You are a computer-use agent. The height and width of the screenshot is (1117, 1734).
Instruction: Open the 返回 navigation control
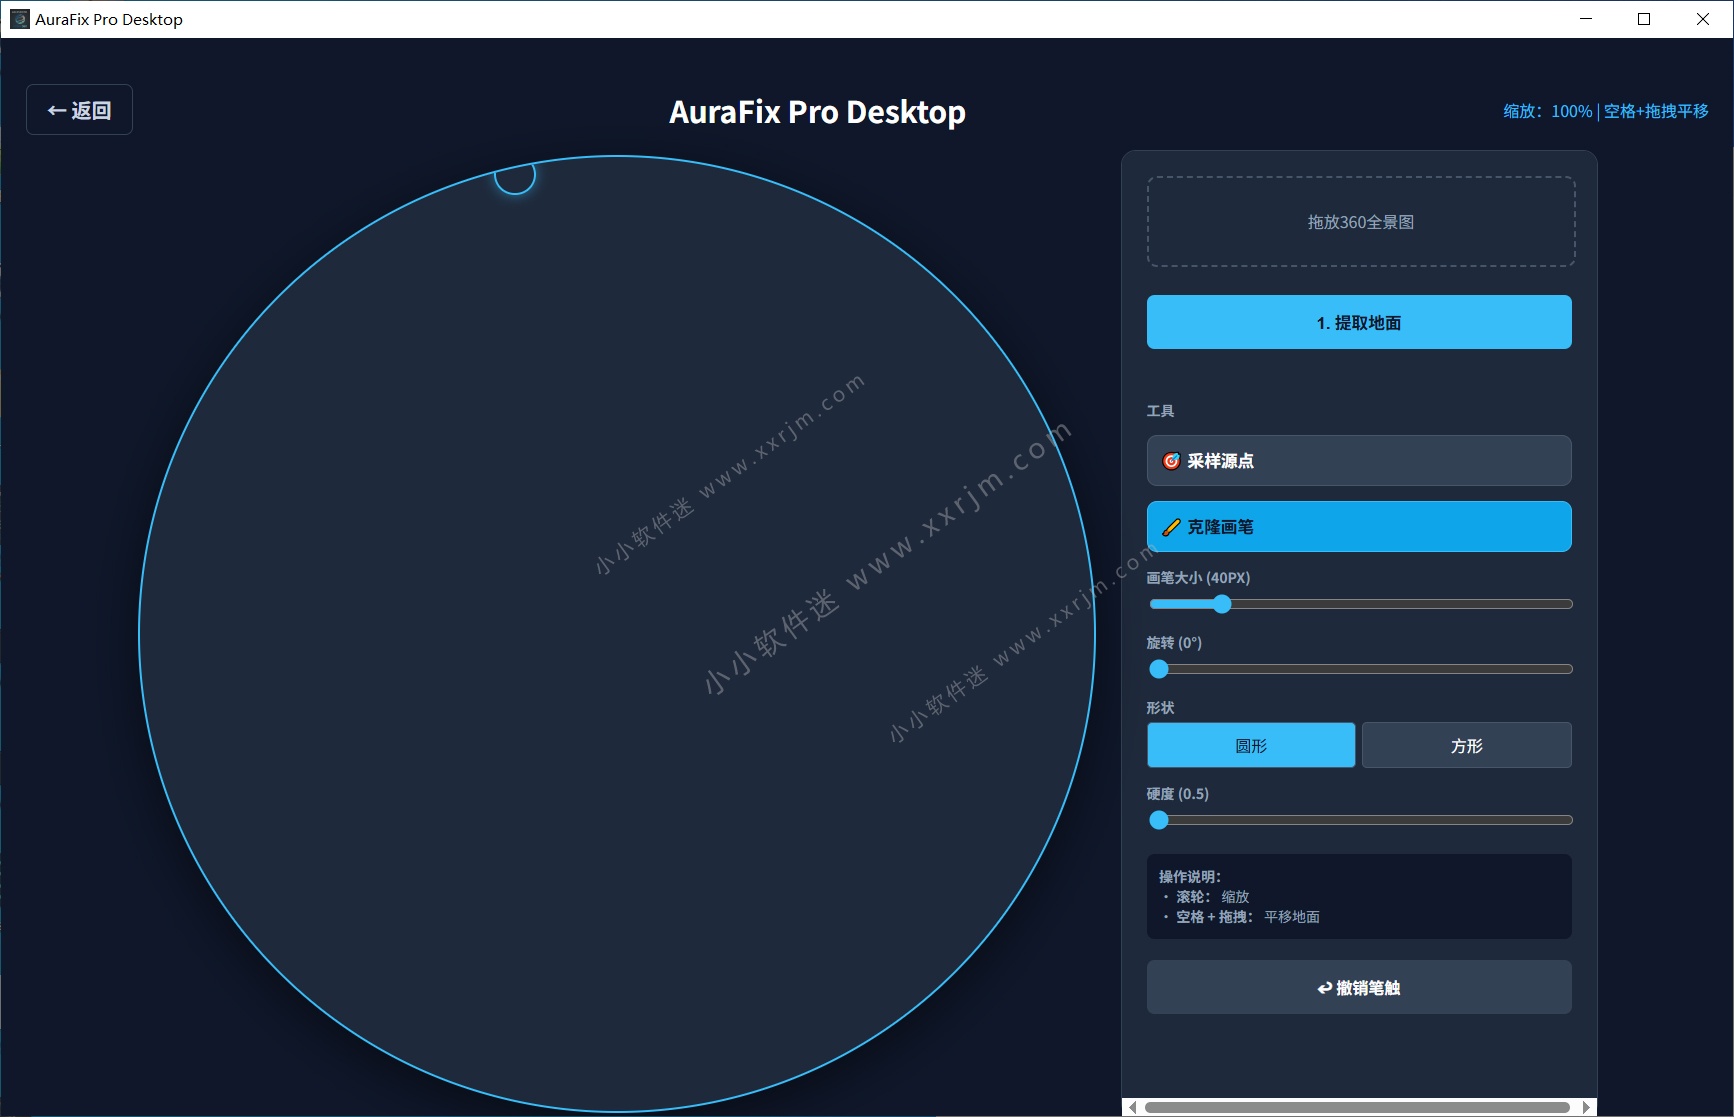[x=79, y=109]
